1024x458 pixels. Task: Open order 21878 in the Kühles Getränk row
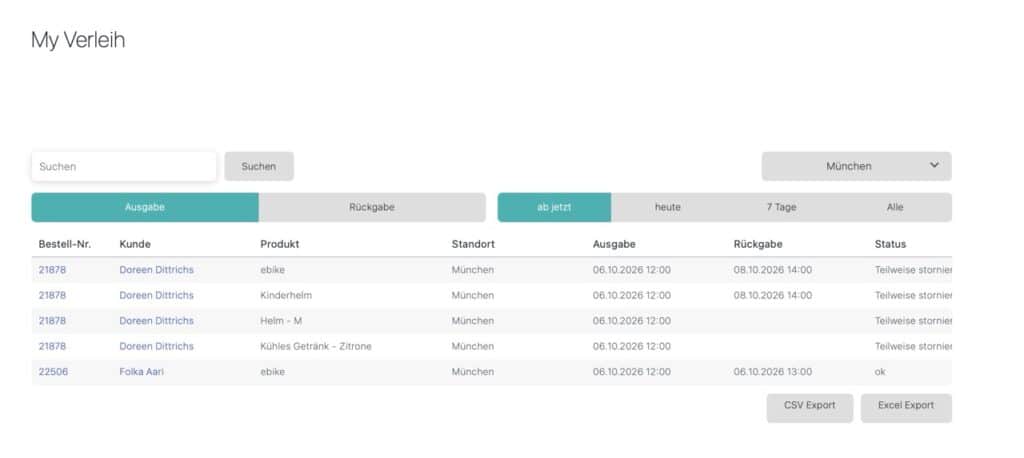52,346
